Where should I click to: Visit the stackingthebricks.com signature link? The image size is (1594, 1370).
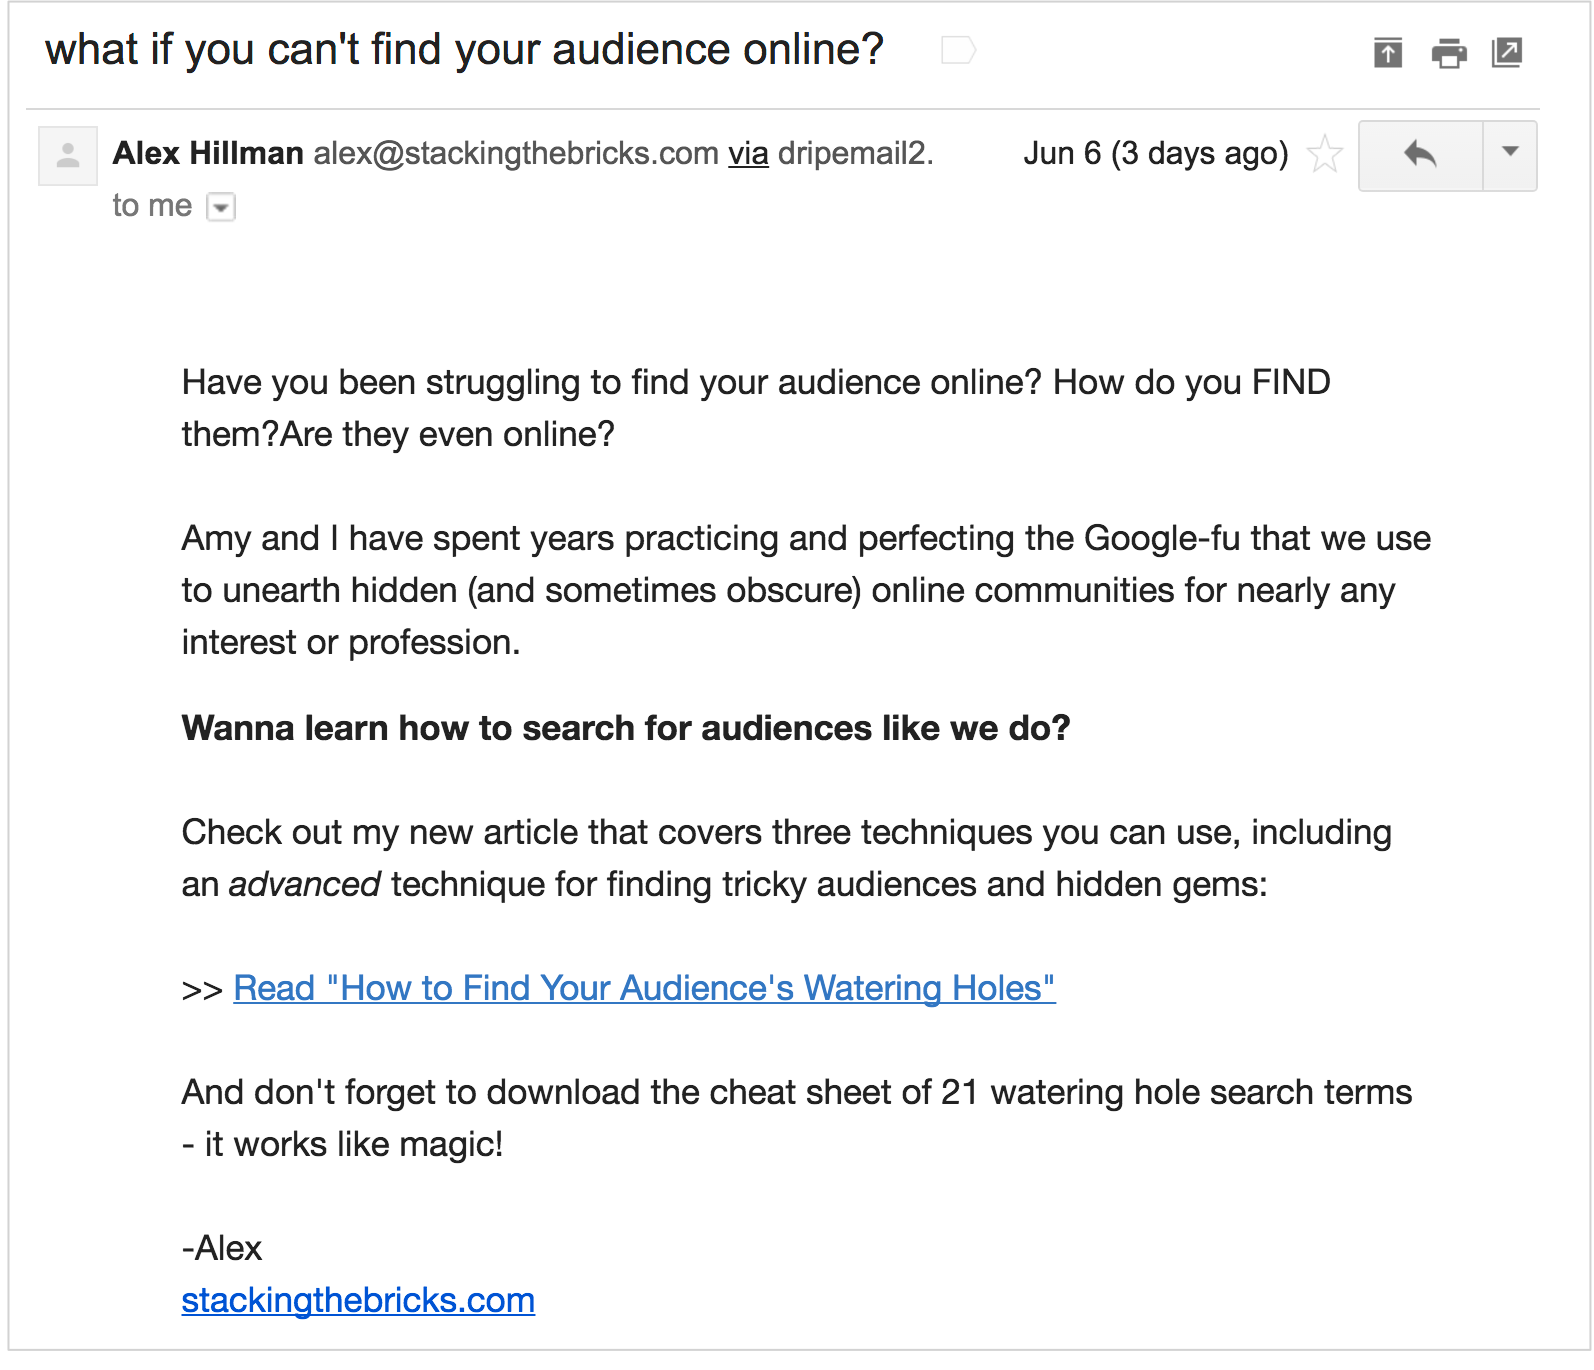(358, 1300)
